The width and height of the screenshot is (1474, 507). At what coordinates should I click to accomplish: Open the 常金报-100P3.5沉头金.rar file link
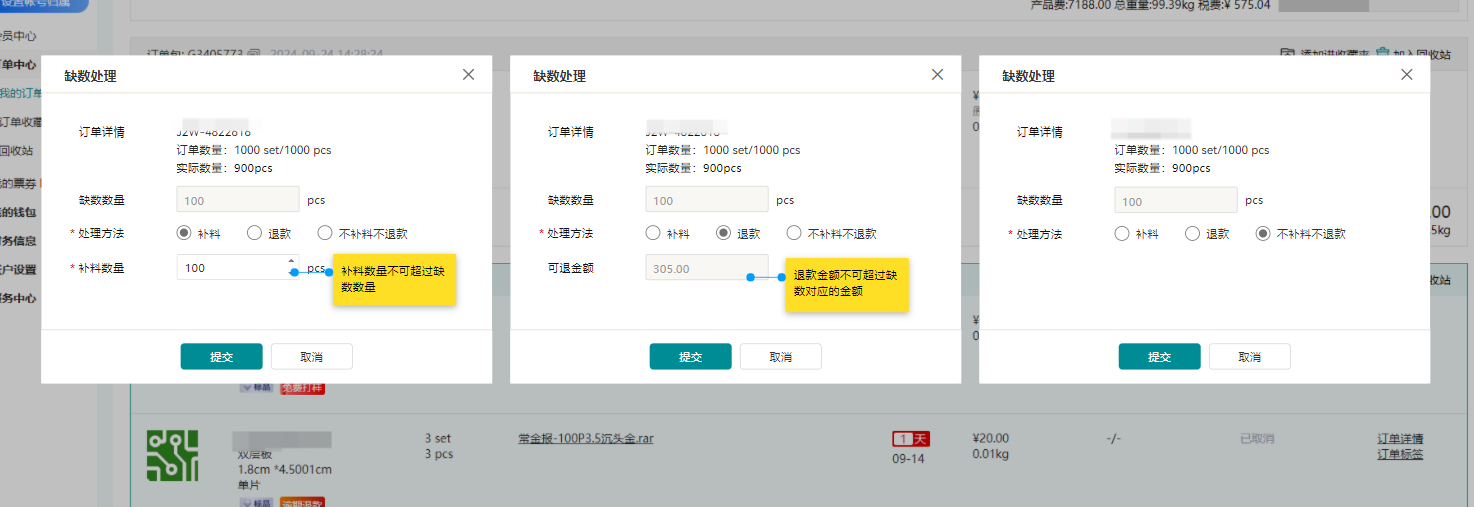(x=585, y=438)
